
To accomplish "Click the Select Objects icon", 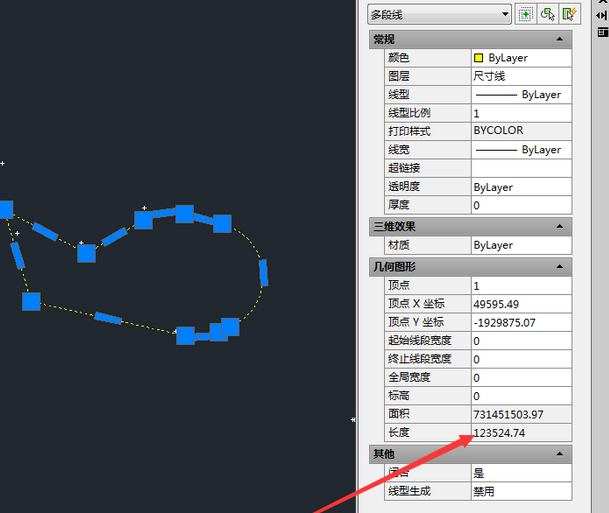I will click(548, 14).
